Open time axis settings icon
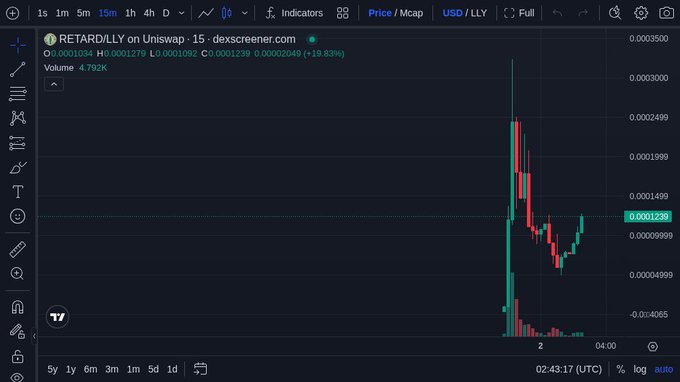The image size is (680, 382). coord(653,346)
